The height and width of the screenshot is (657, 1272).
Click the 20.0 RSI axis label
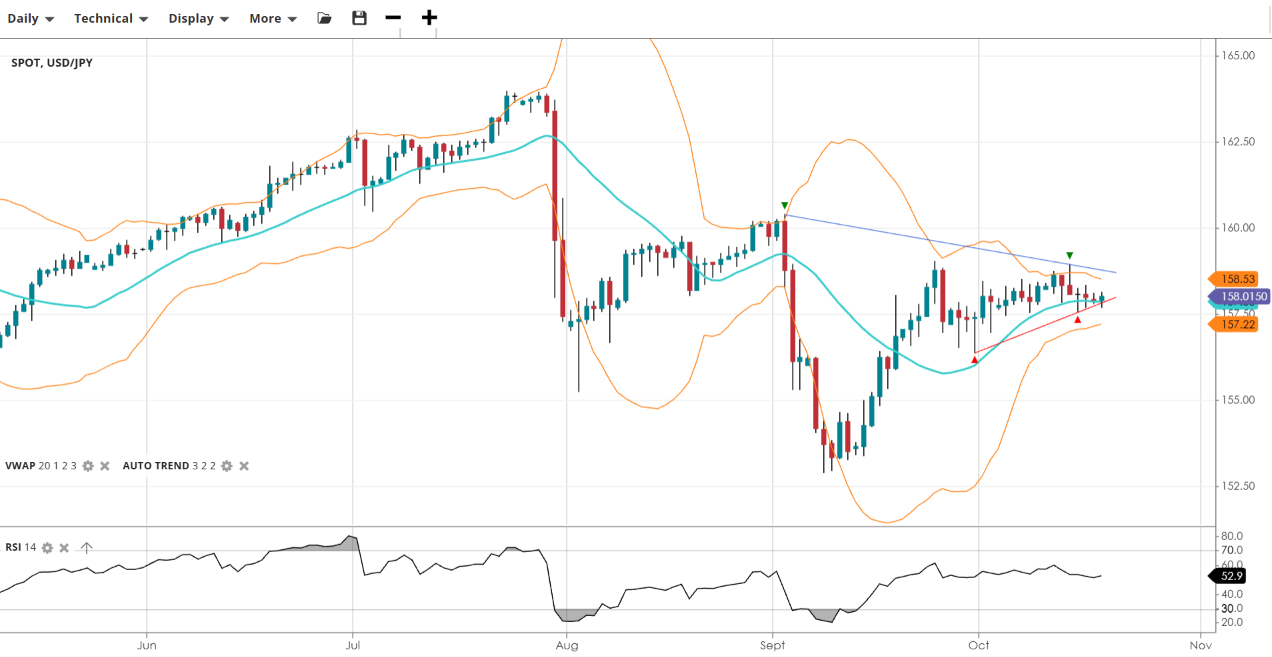click(1231, 622)
